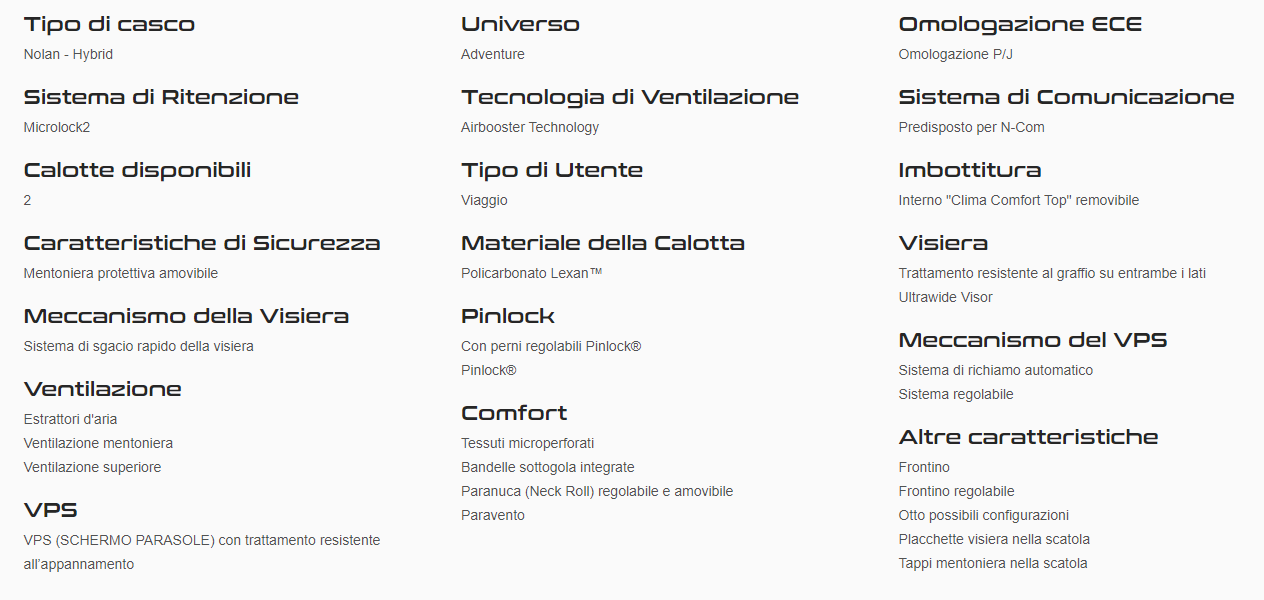Click 'Bandelle sottogola integrate' entry

coord(547,467)
